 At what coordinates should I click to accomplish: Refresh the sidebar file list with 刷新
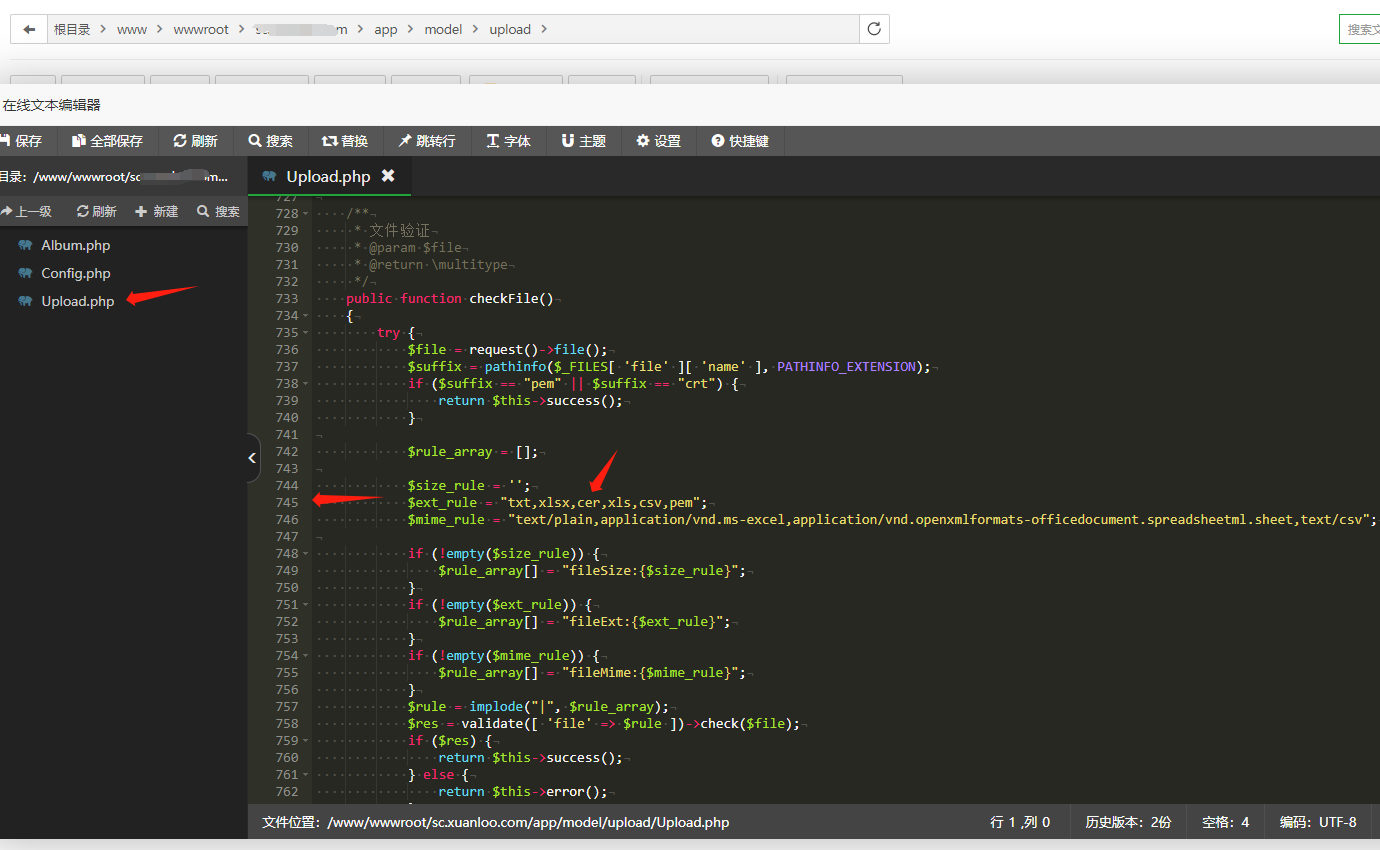(97, 211)
